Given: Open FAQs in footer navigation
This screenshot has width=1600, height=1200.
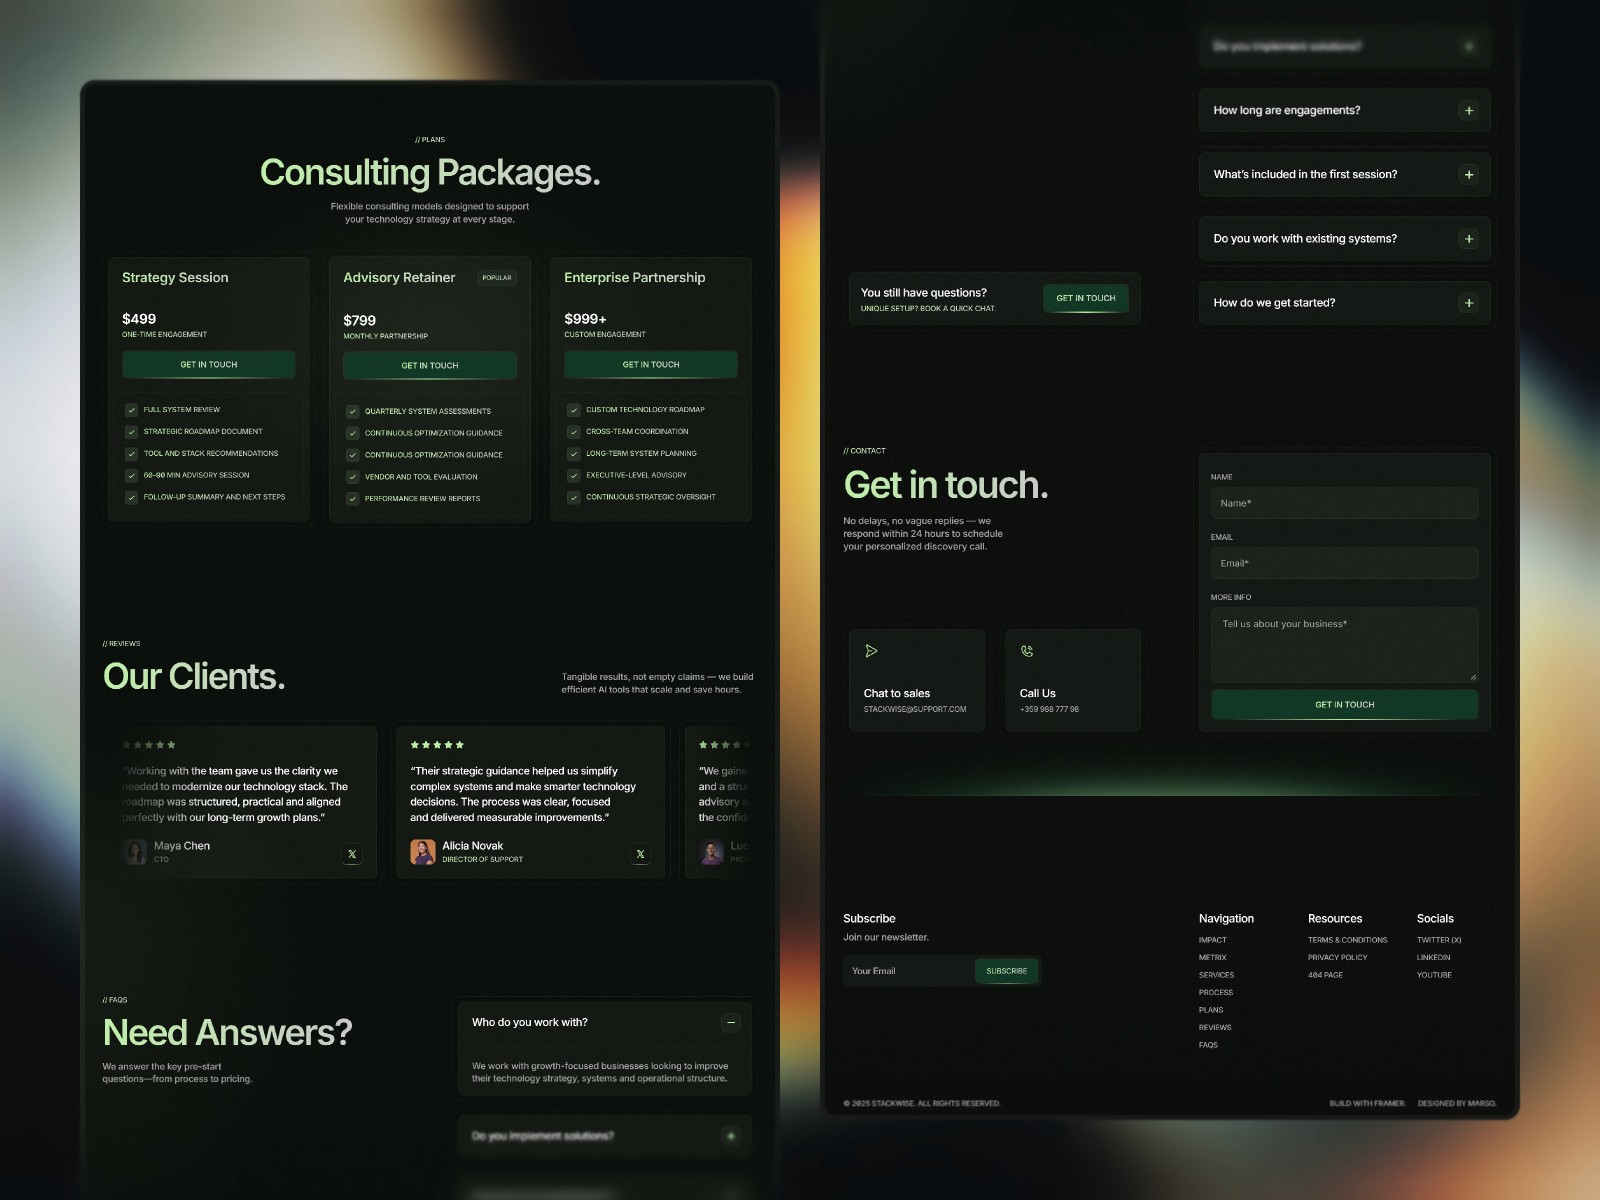Looking at the screenshot, I should pos(1209,1045).
